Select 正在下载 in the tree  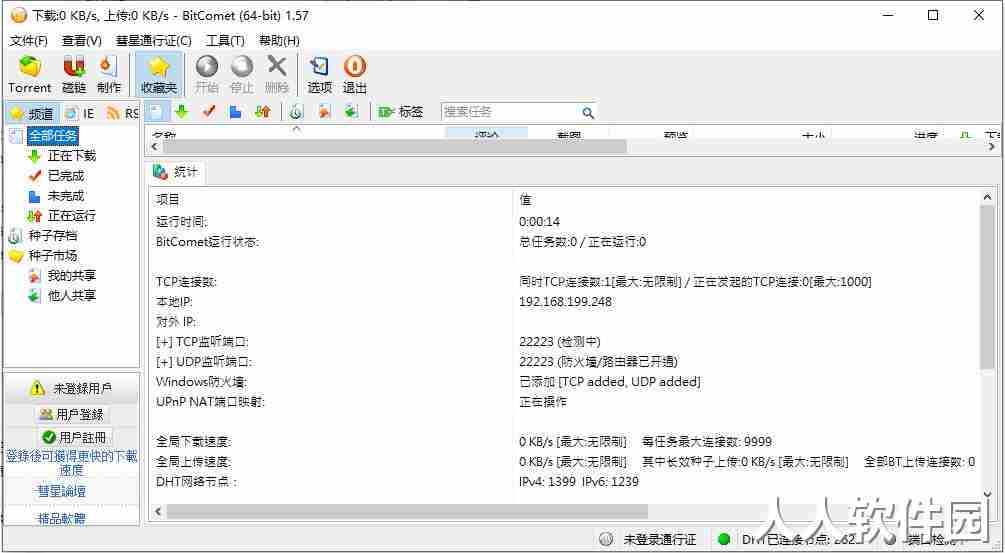click(71, 156)
